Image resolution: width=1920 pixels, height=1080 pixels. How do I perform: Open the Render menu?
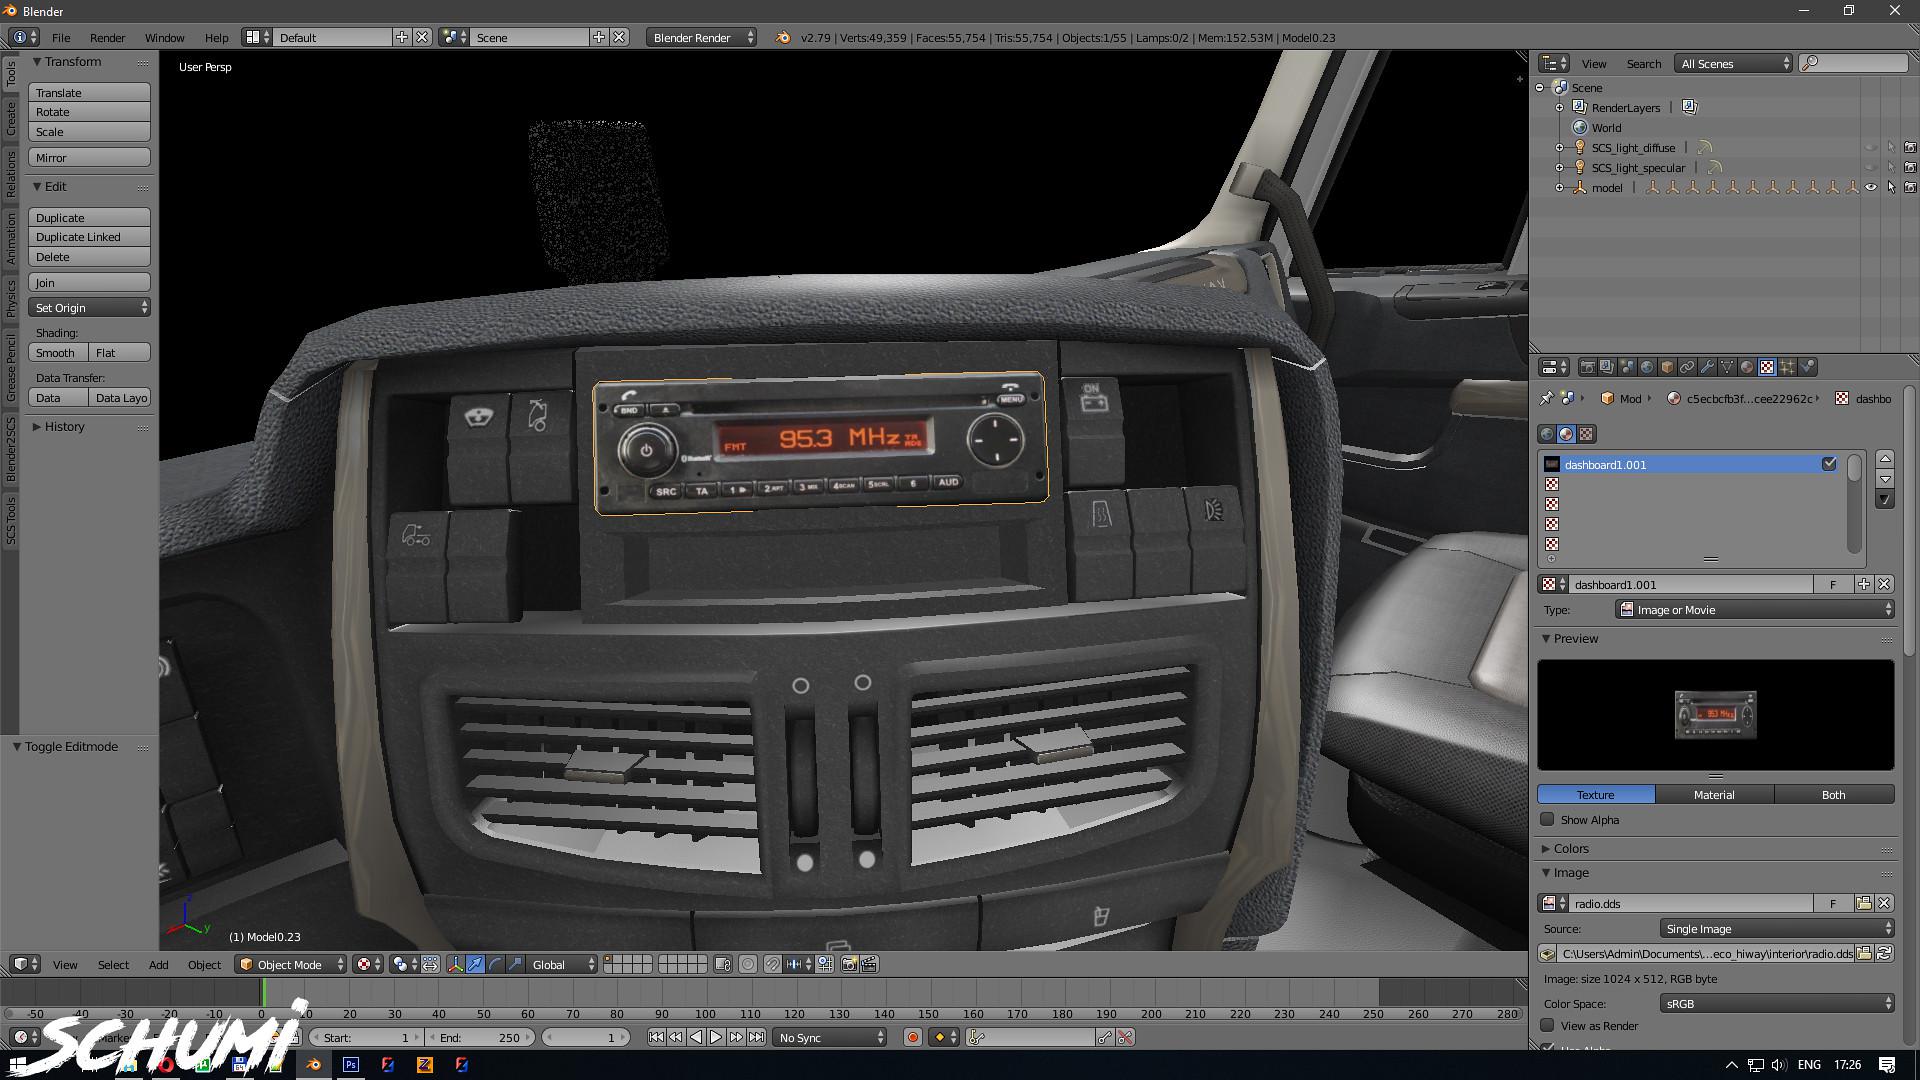(107, 38)
